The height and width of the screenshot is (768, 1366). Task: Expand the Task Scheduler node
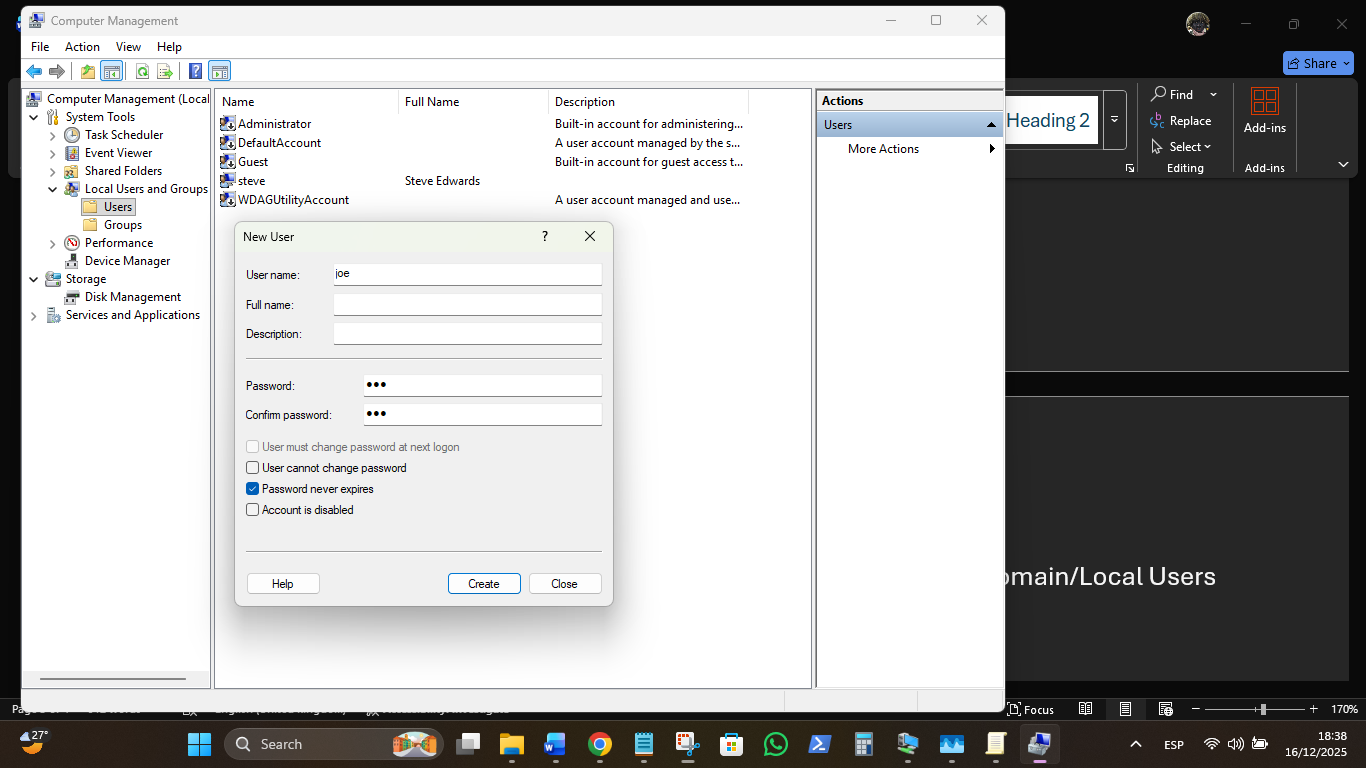pyautogui.click(x=53, y=135)
